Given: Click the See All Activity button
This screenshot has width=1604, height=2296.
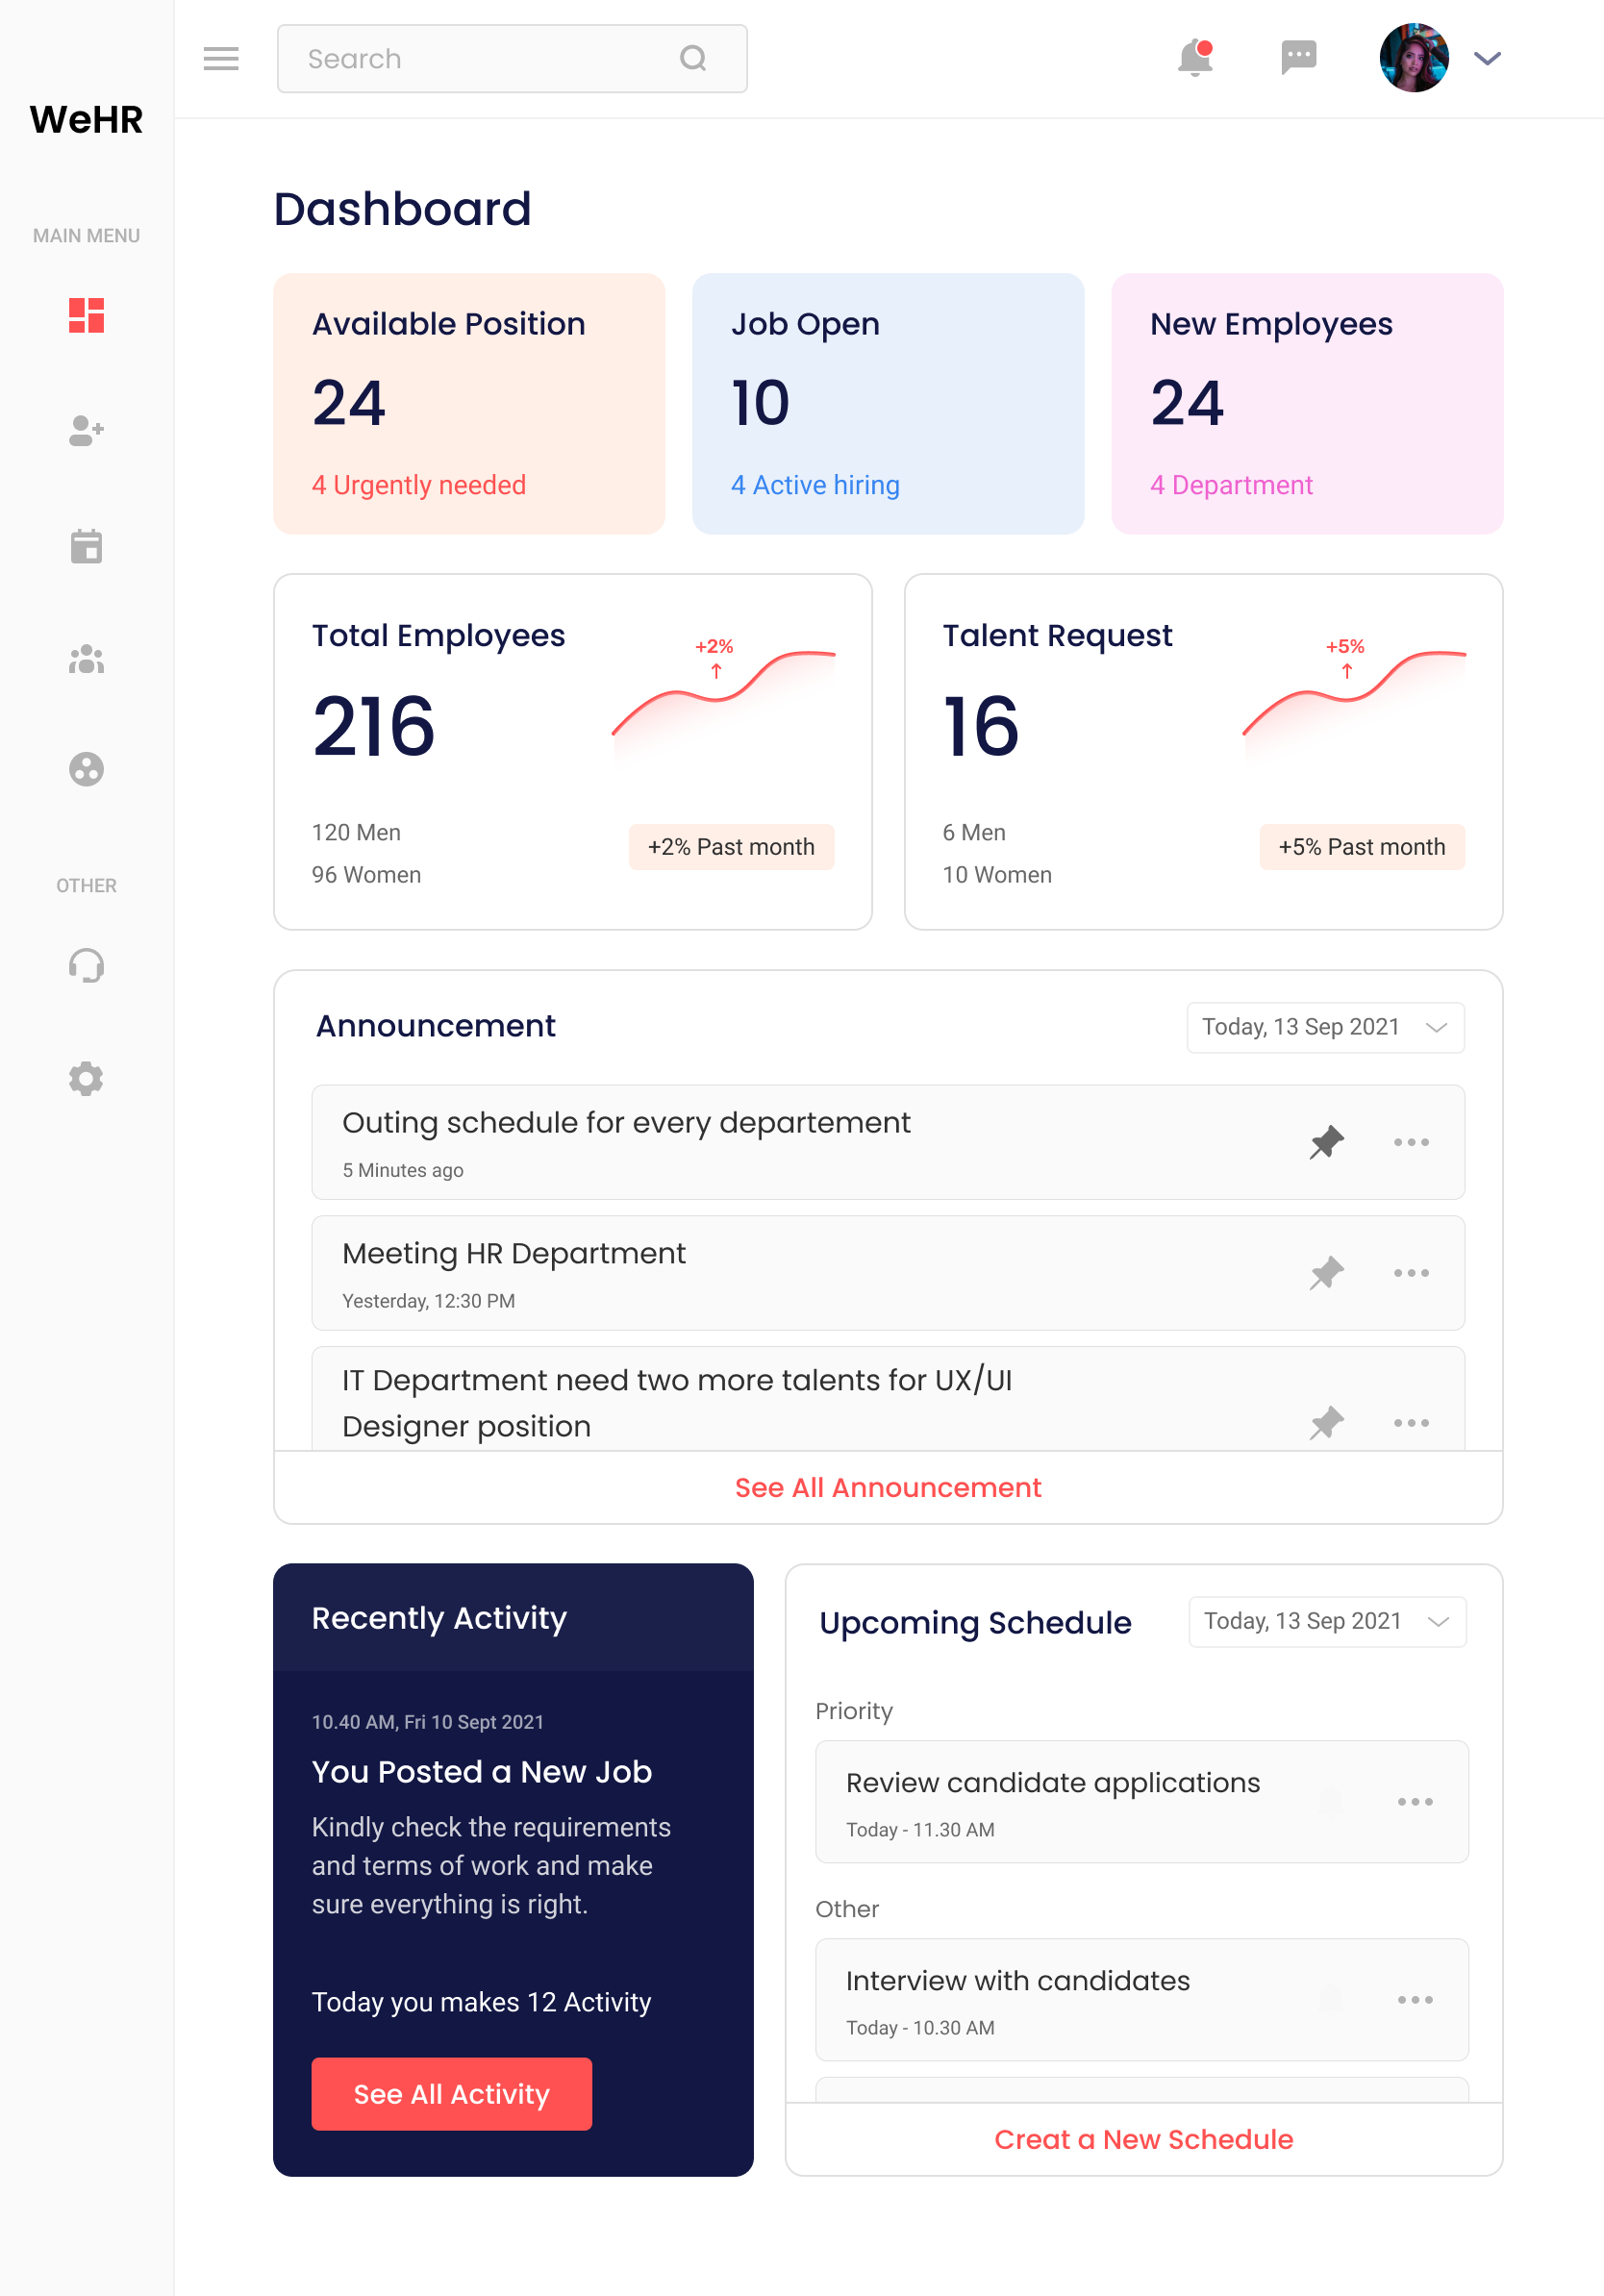Looking at the screenshot, I should (x=451, y=2093).
